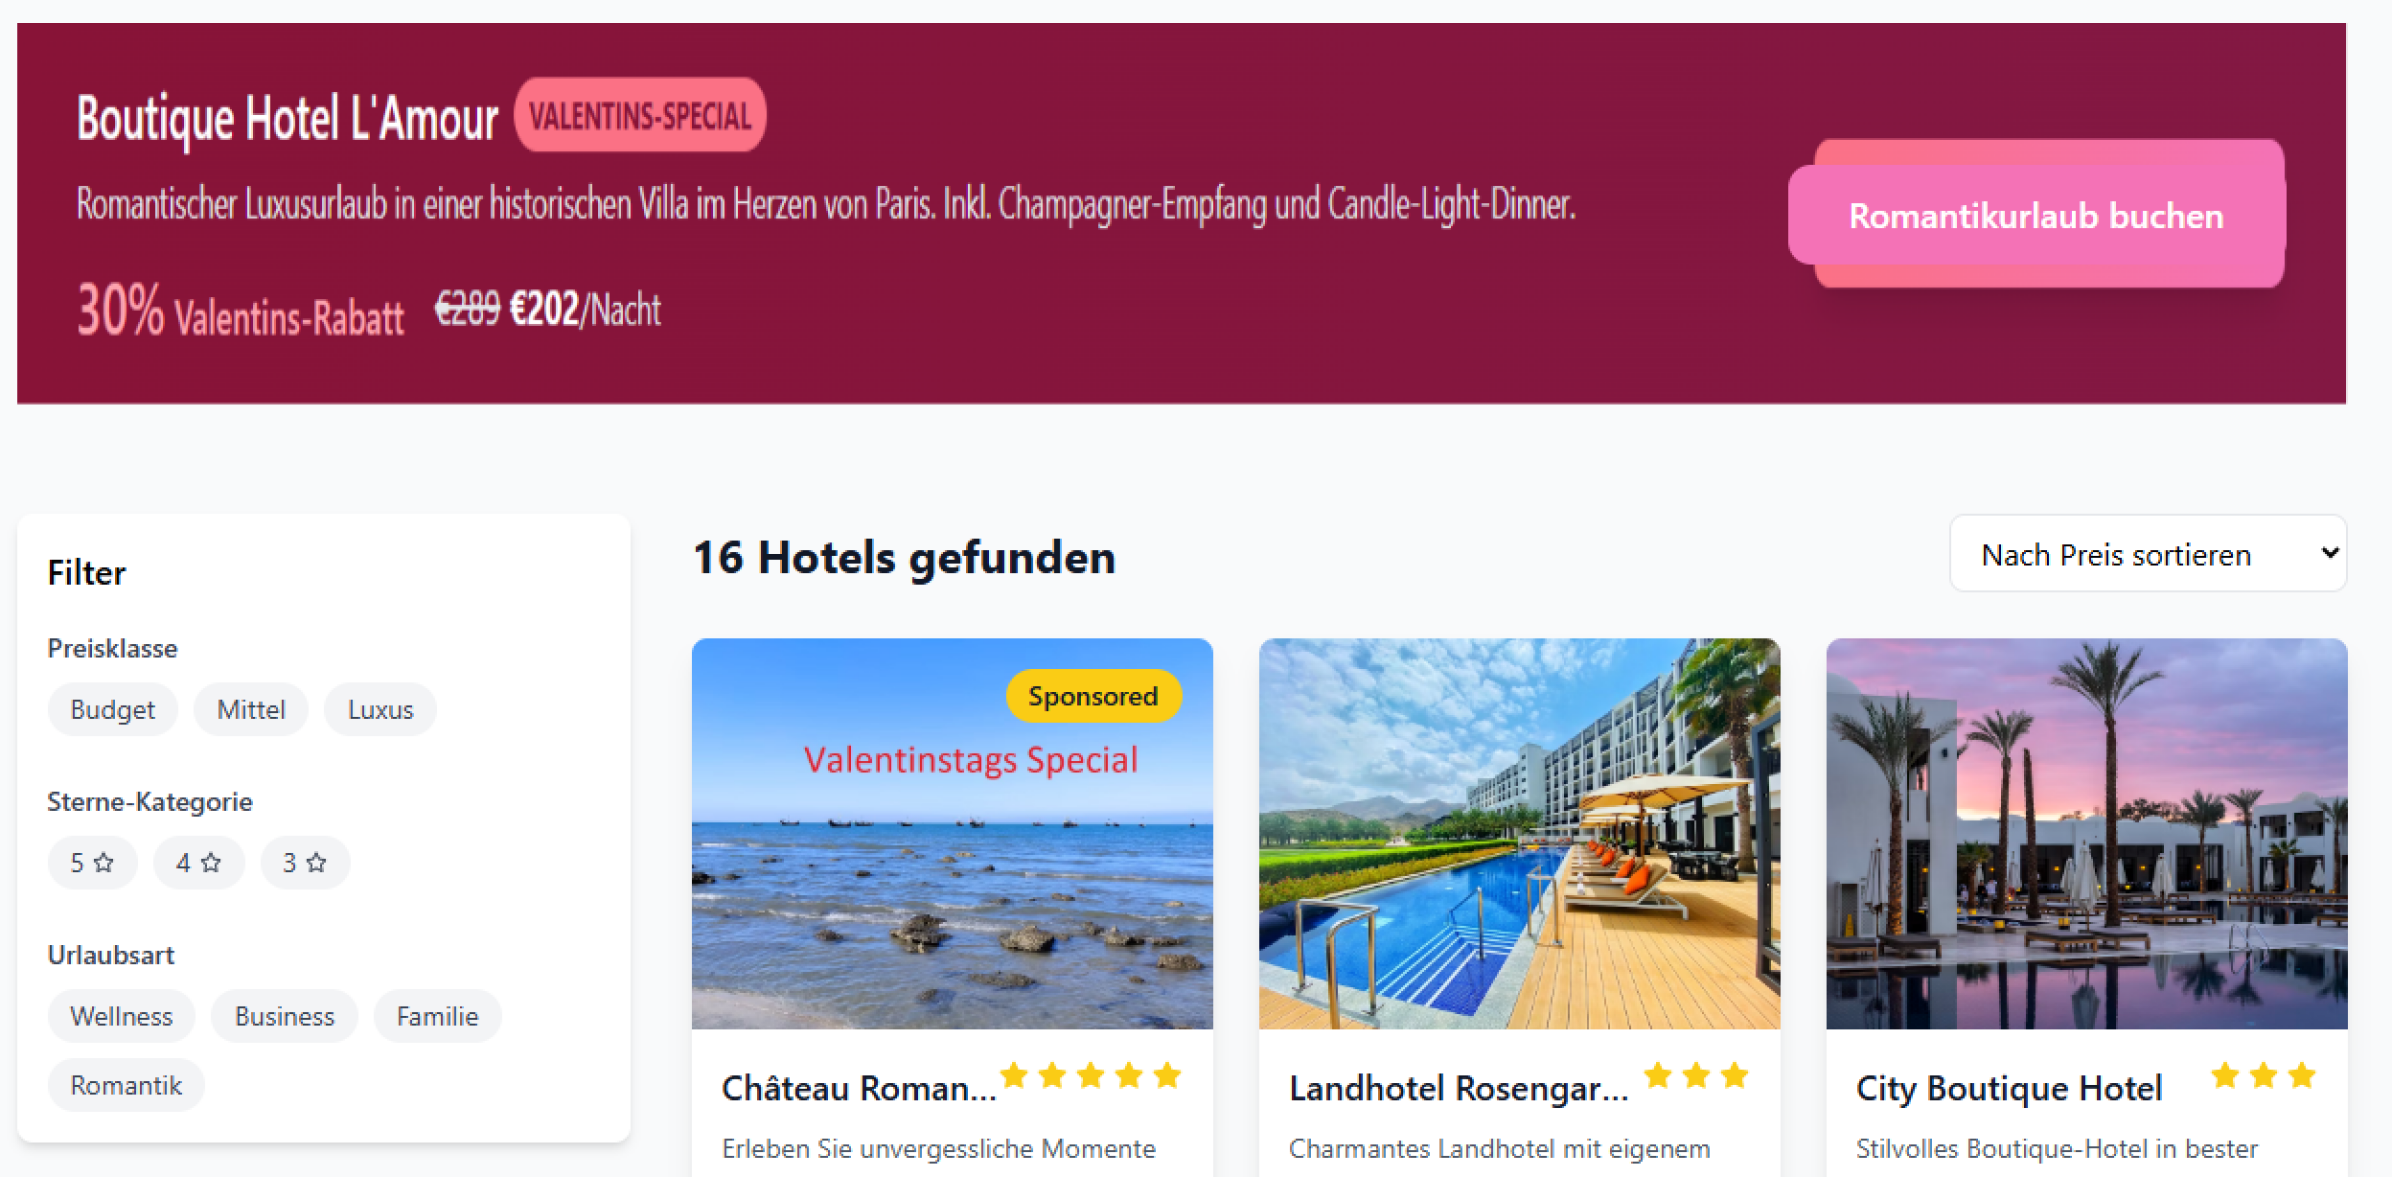Select the Business vacation type chip

click(284, 1016)
